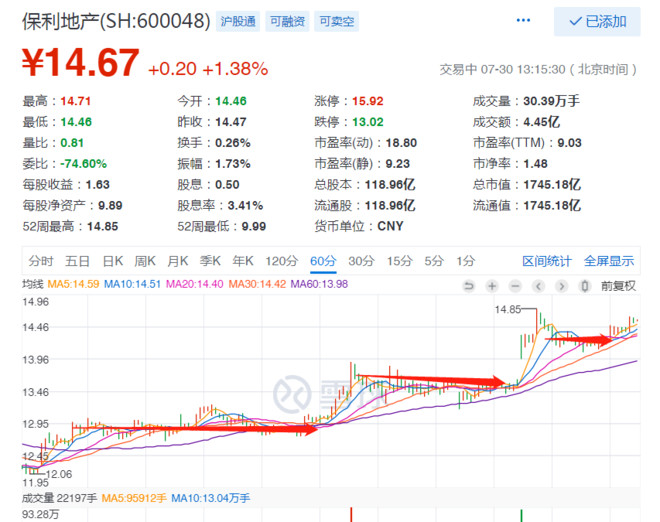Click the change value +0.20 +1.38%

coord(208,69)
